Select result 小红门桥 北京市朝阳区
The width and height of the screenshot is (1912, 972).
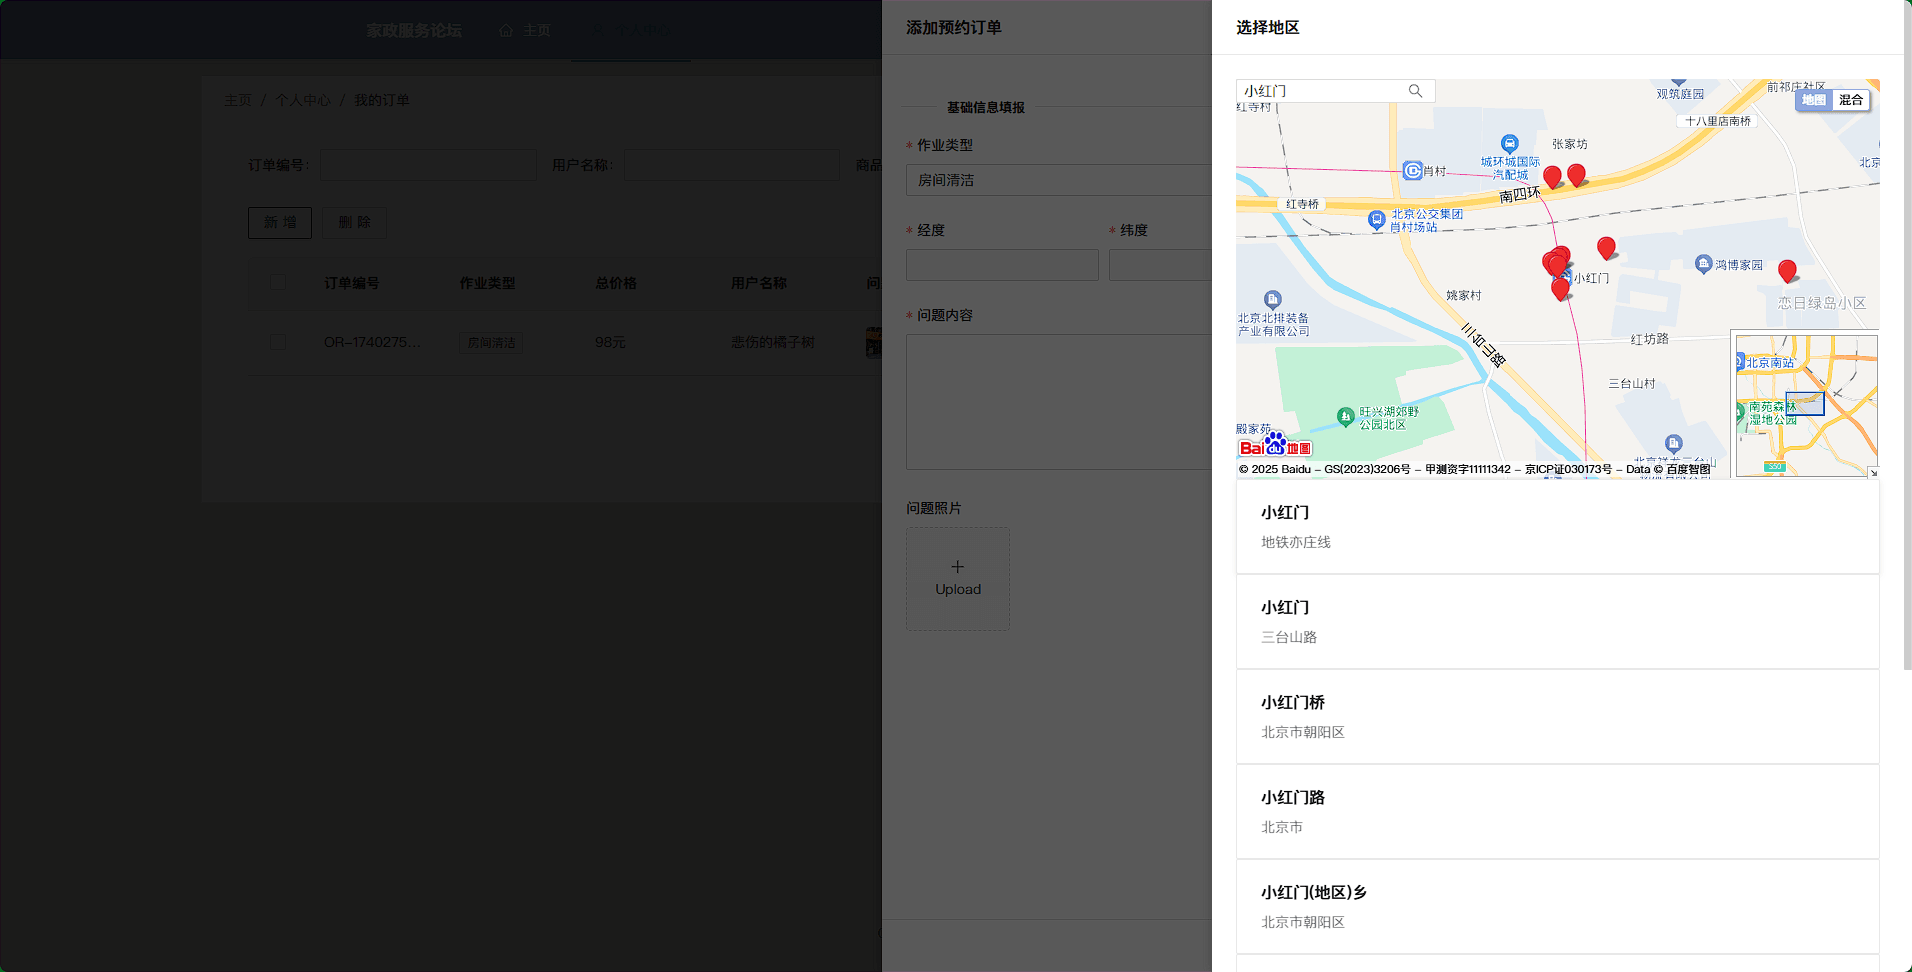1558,717
